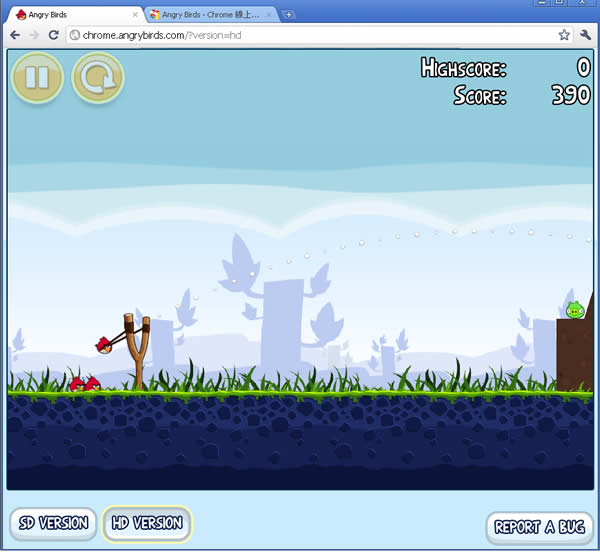Click the red bird on the slingshot

coord(104,345)
